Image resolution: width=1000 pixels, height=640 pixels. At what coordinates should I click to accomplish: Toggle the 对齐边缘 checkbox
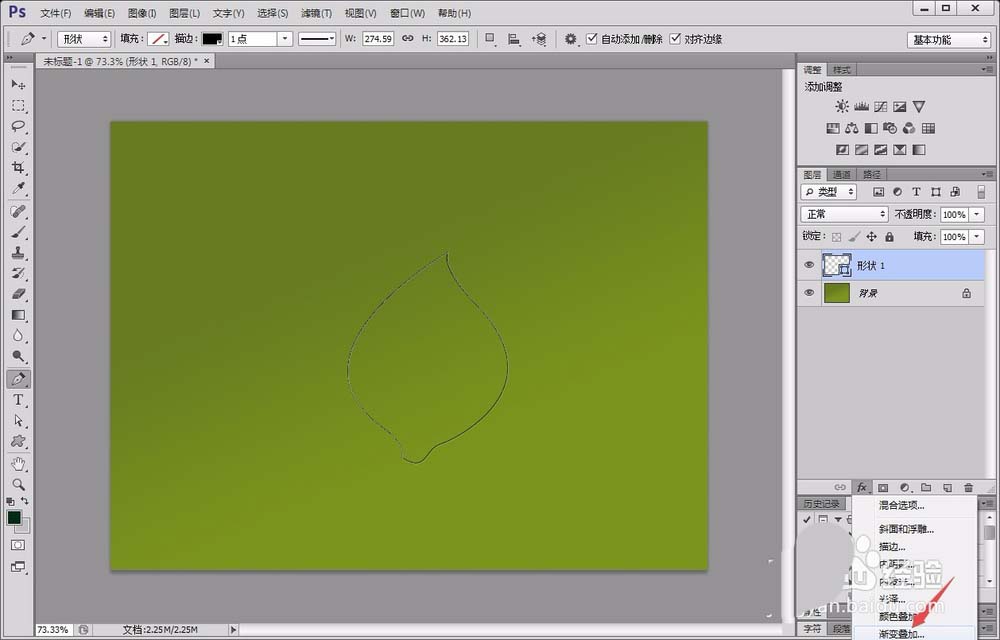click(676, 39)
